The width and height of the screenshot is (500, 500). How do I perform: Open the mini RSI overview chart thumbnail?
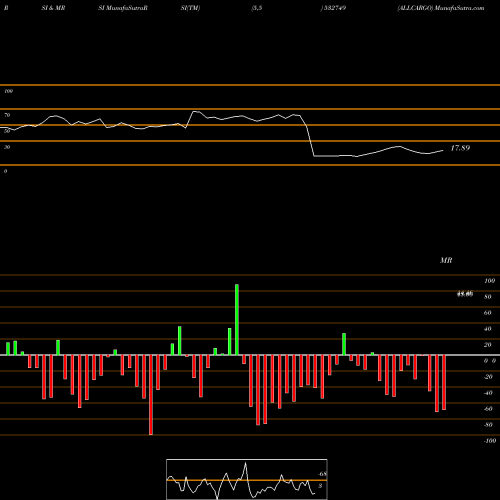[x=247, y=479]
